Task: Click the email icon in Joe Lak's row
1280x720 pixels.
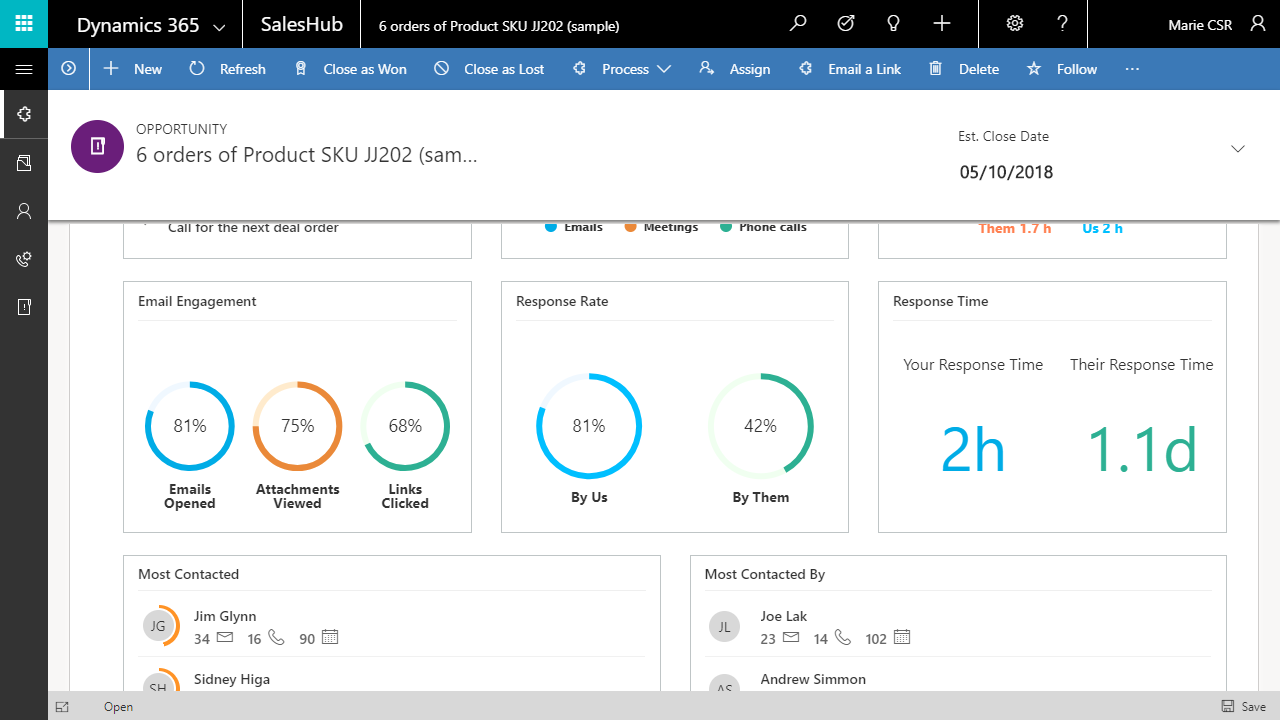Action: click(791, 637)
